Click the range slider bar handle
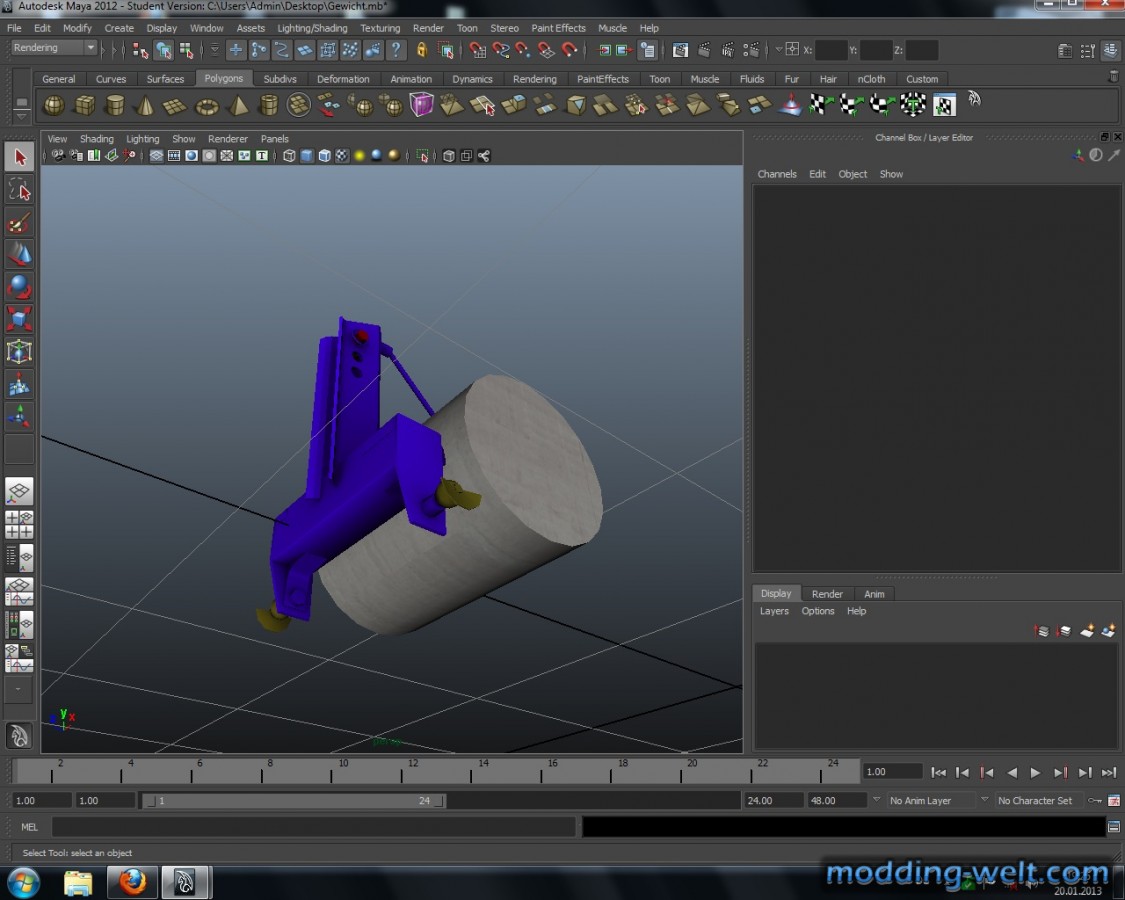The height and width of the screenshot is (900, 1125). [293, 800]
